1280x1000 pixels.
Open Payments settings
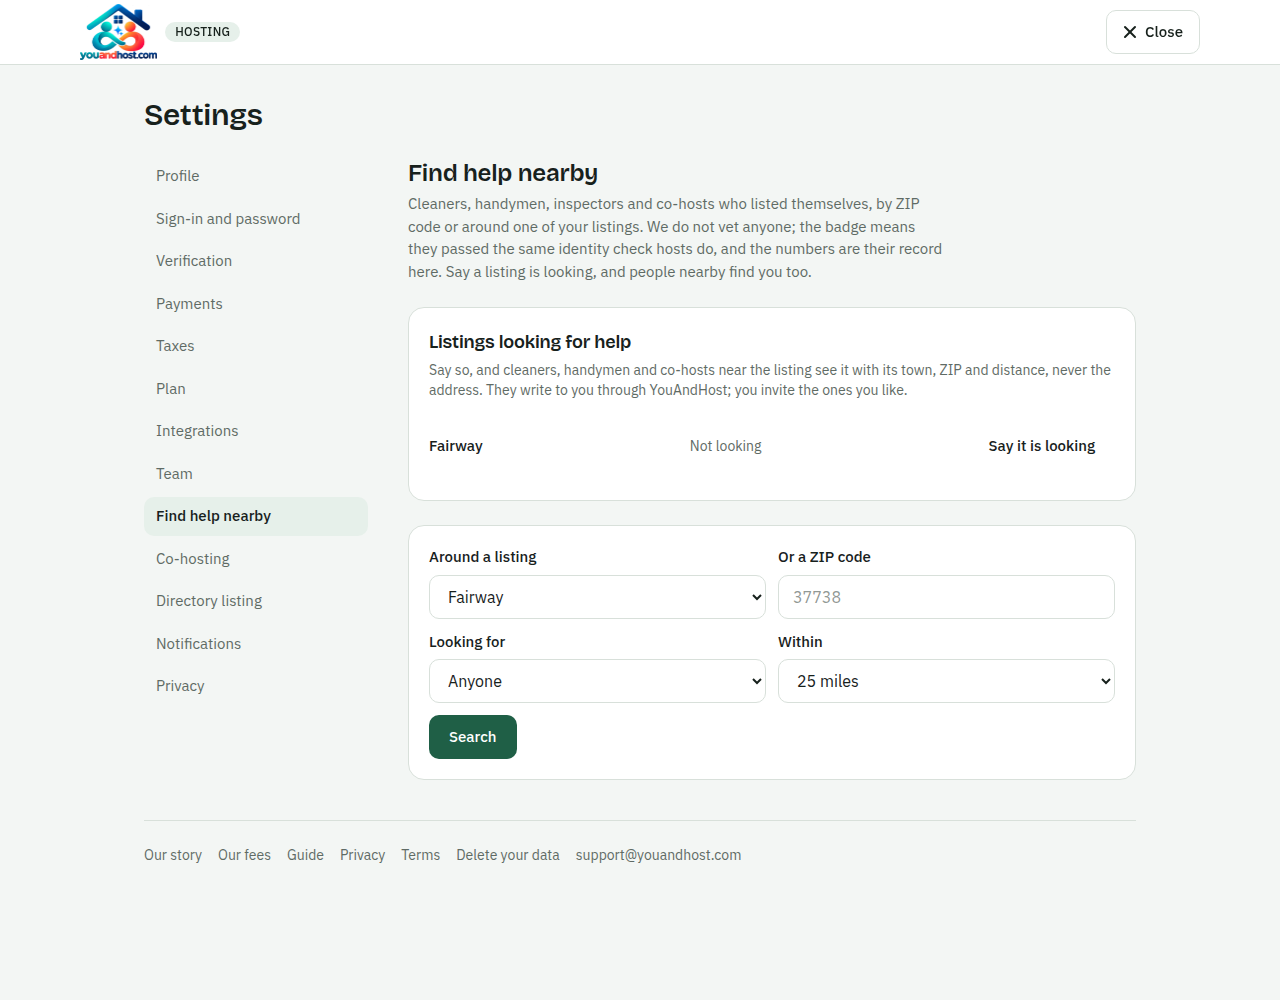pos(256,304)
